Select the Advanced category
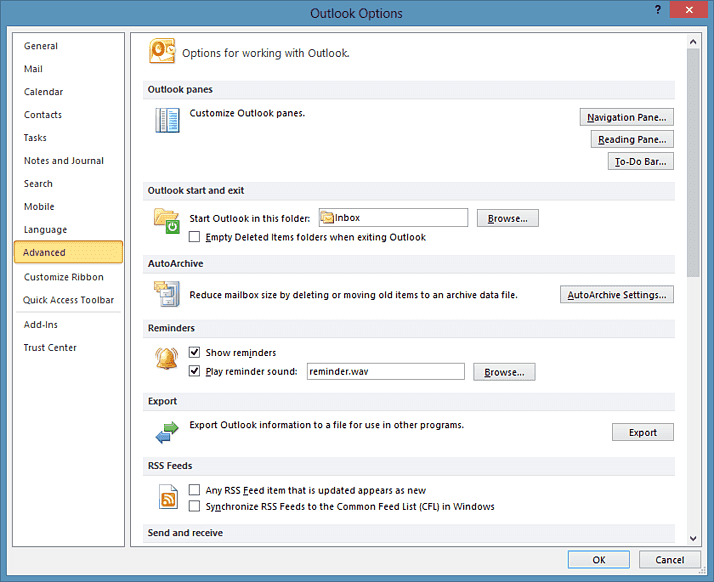The image size is (714, 582). pos(68,252)
